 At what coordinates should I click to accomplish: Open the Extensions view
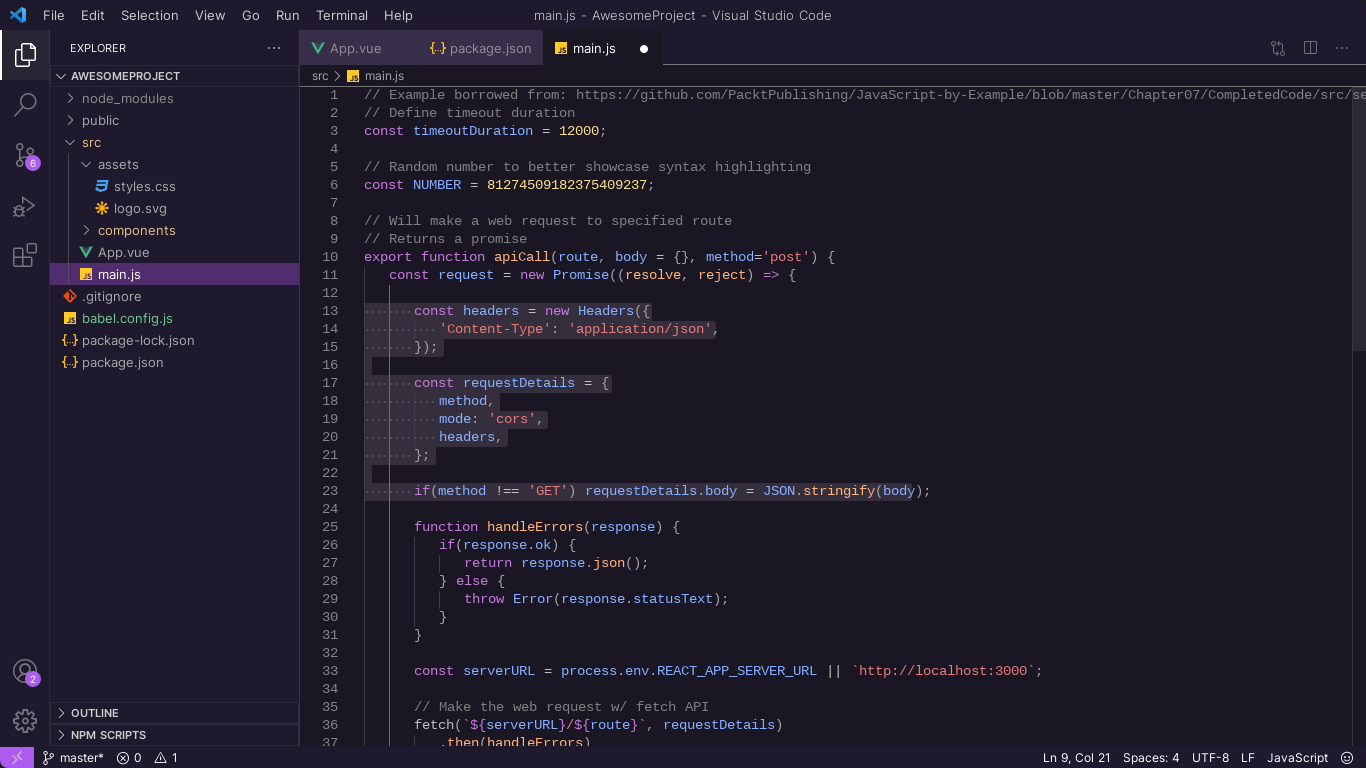point(25,256)
